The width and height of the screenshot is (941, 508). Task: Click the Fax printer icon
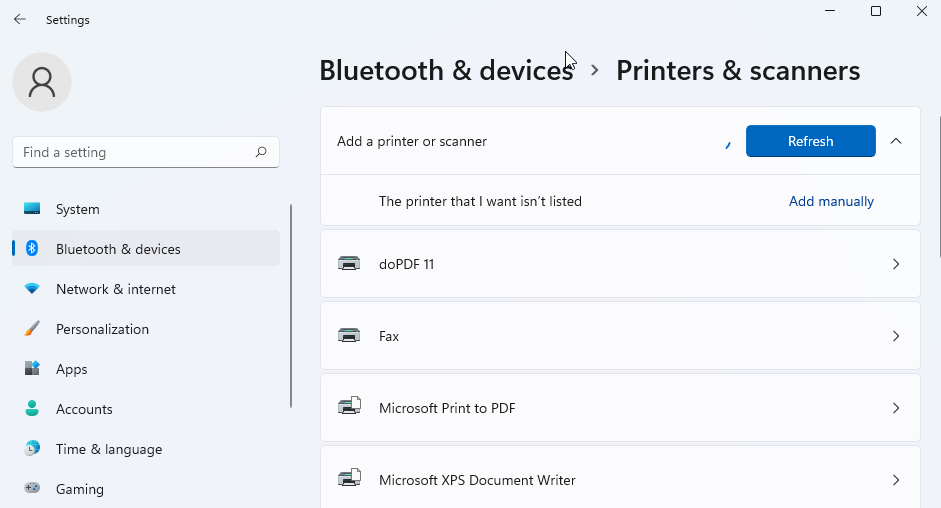(349, 335)
